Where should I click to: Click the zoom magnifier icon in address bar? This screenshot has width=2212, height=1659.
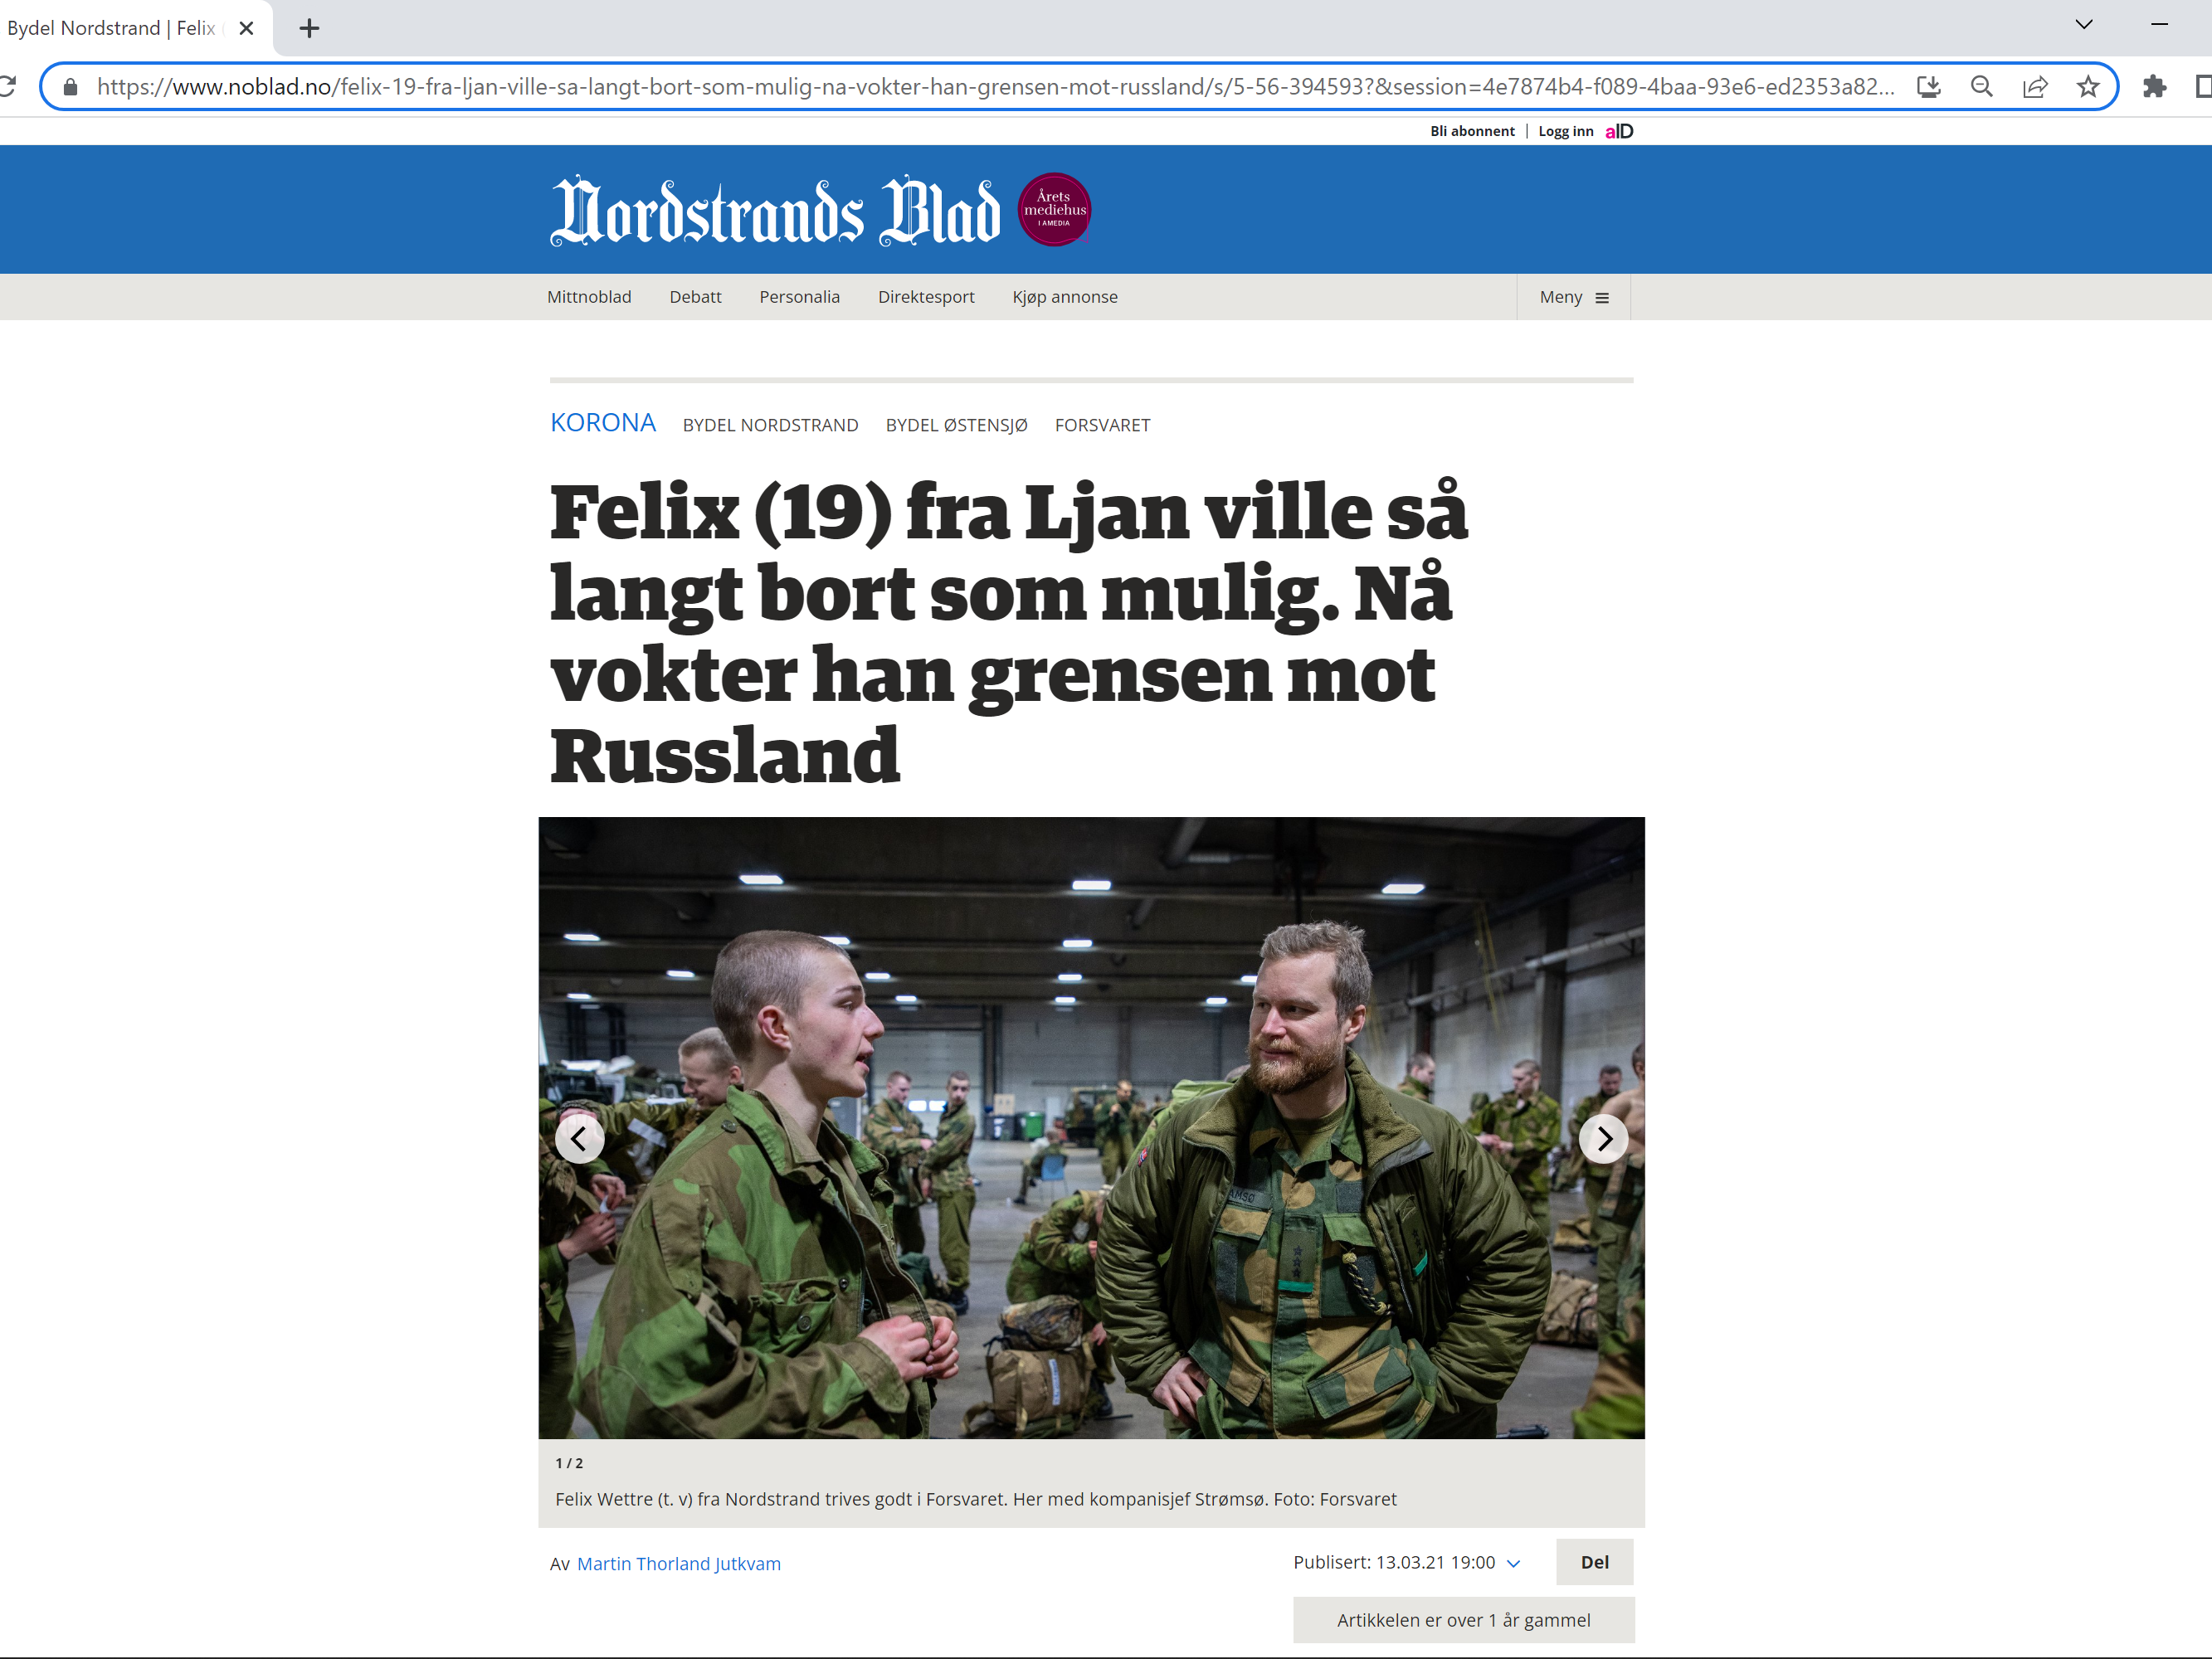(x=1981, y=86)
